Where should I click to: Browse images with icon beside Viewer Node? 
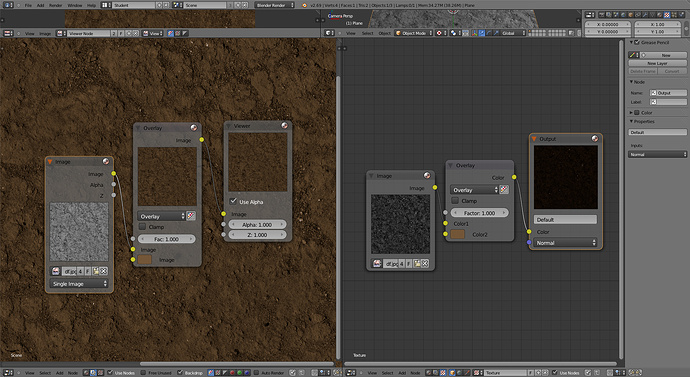pyautogui.click(x=61, y=33)
